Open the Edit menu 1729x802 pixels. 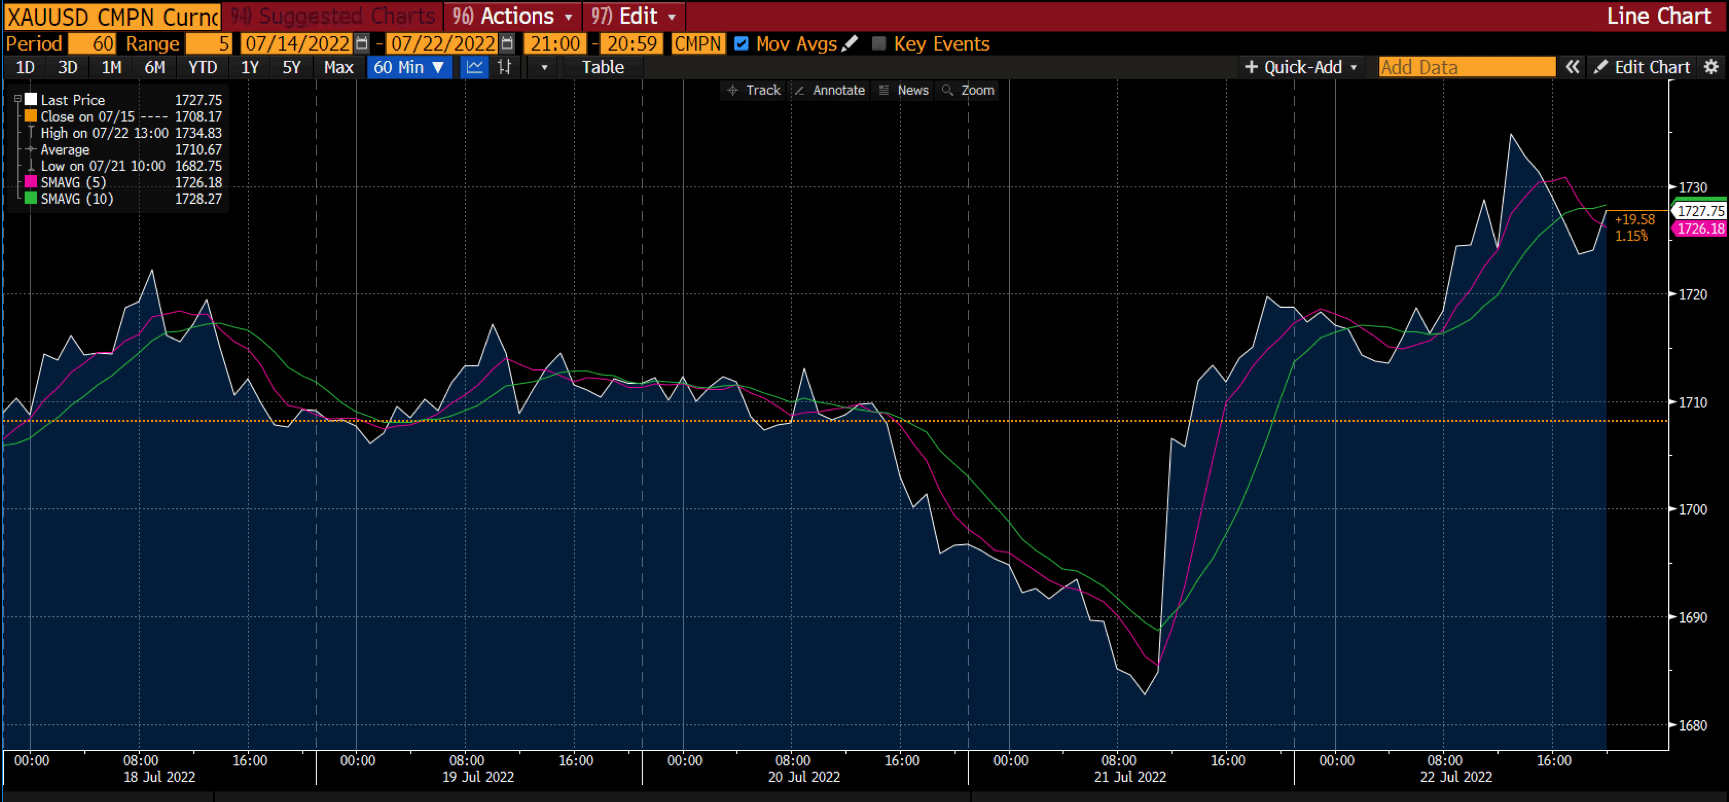click(634, 16)
